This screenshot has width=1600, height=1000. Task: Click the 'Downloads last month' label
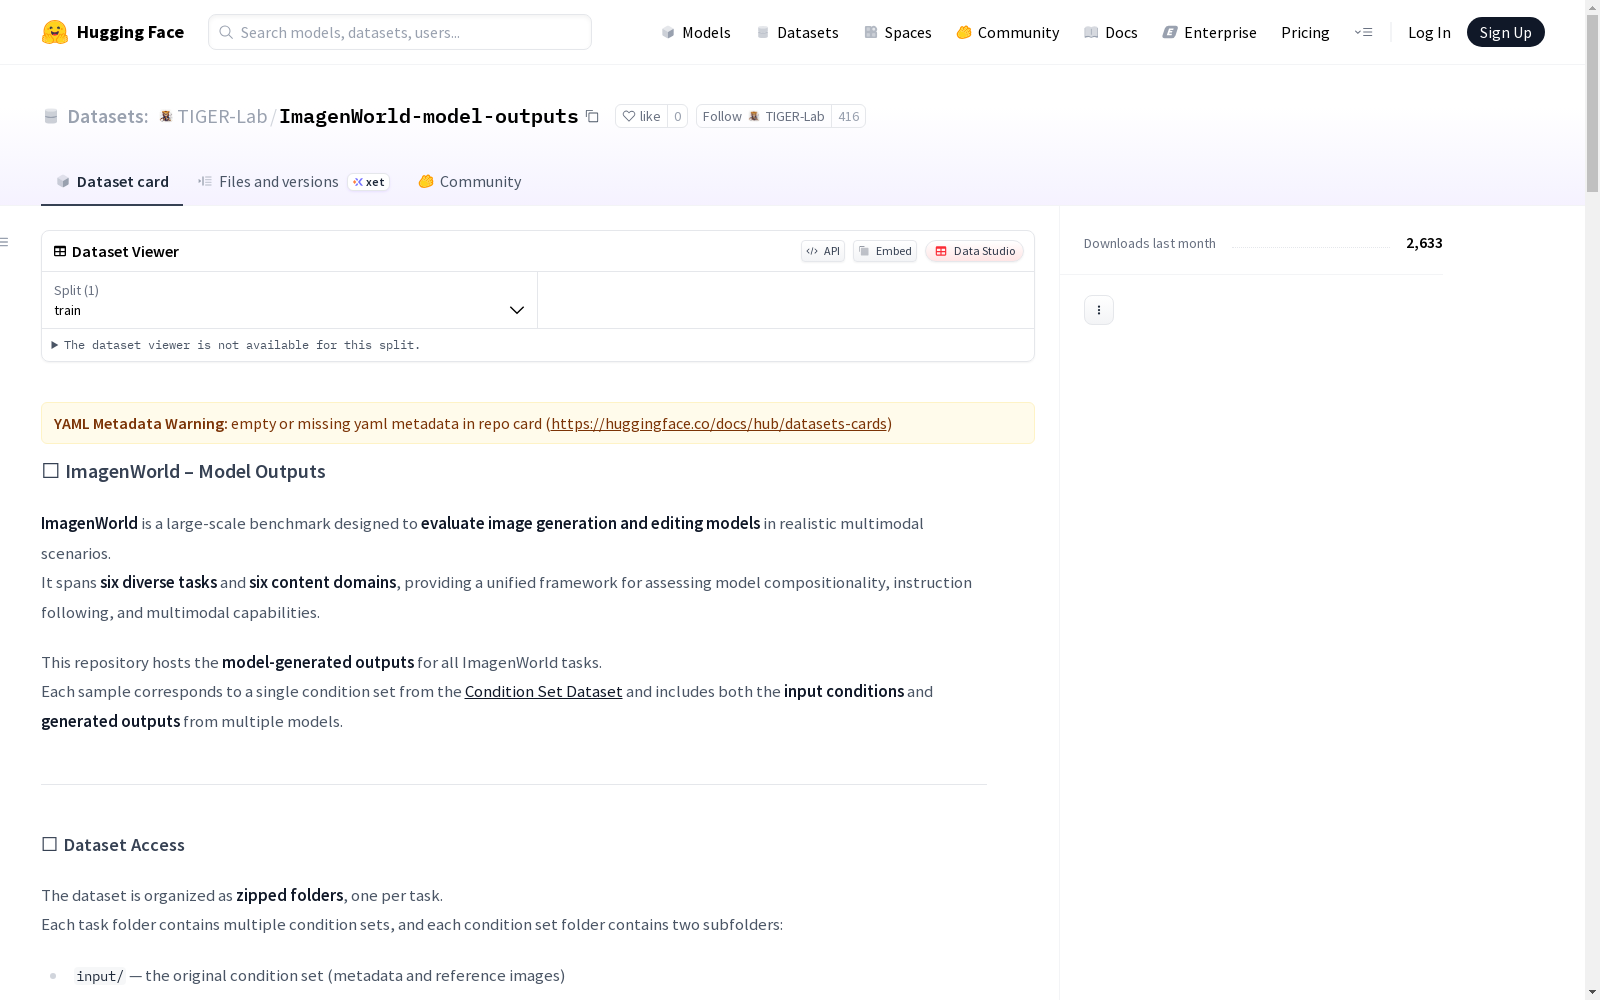click(x=1150, y=243)
